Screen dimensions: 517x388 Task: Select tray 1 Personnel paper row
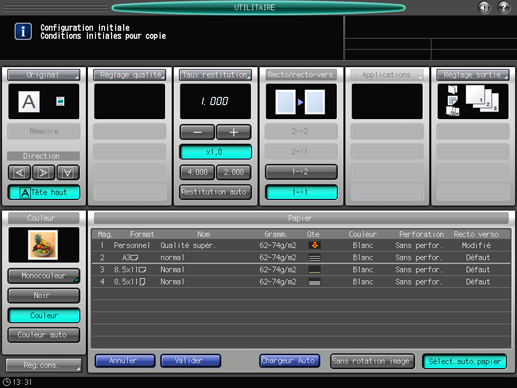[x=301, y=245]
